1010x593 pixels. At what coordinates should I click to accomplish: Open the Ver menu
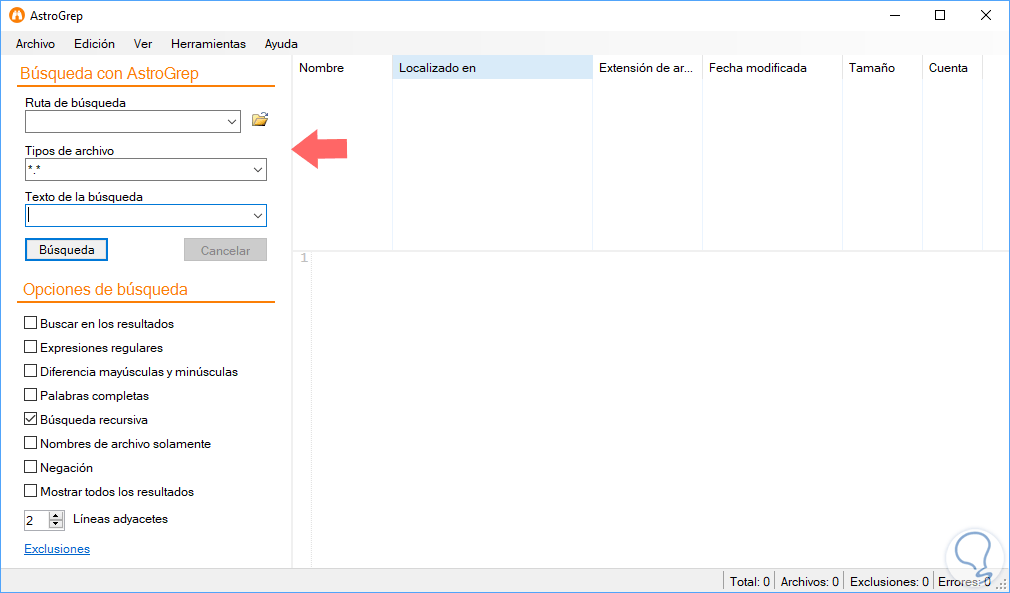[143, 44]
